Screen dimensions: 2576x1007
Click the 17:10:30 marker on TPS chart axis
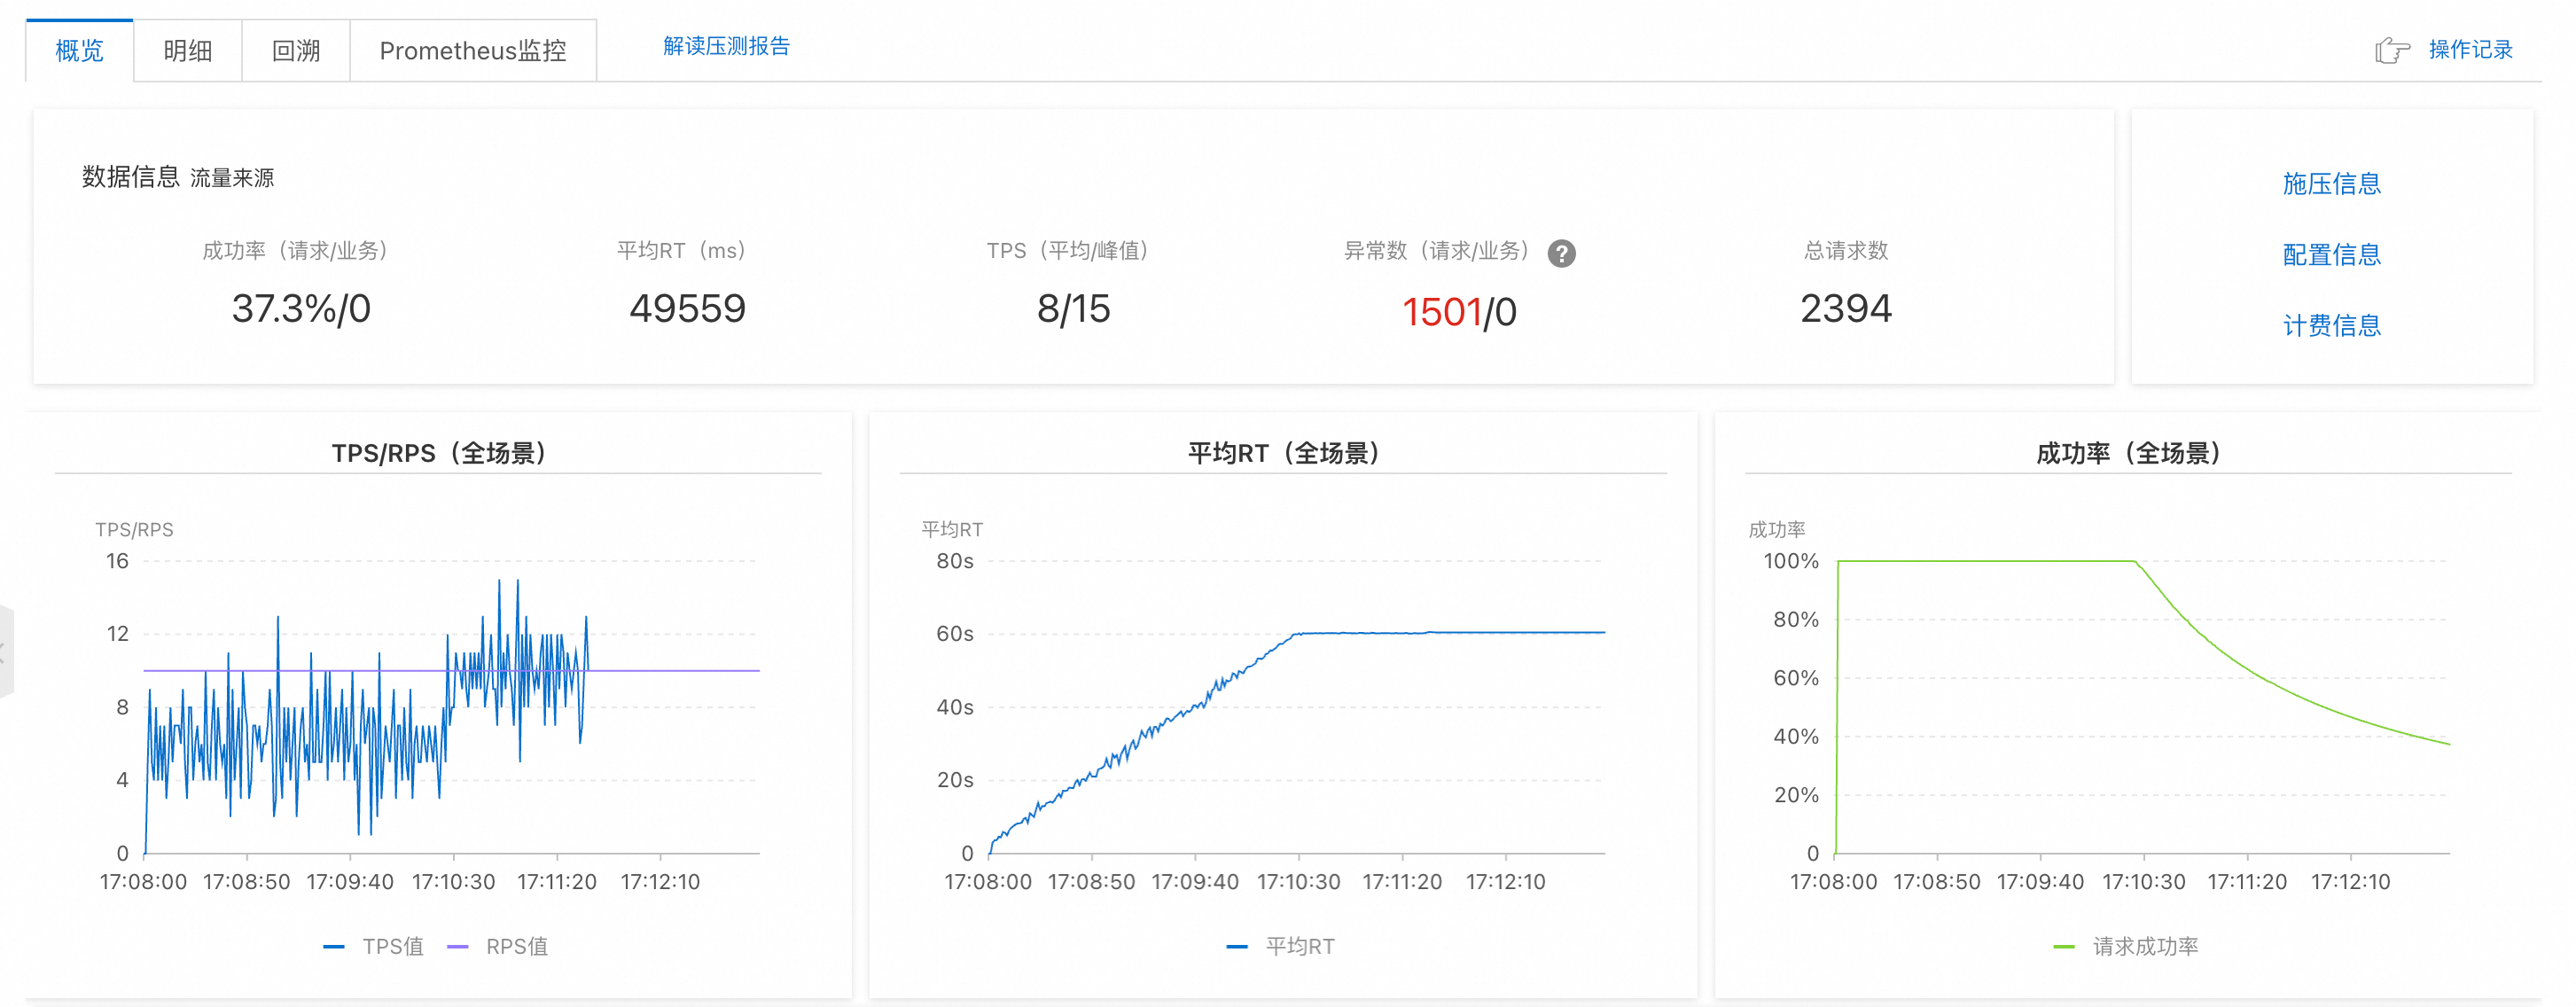[x=453, y=881]
